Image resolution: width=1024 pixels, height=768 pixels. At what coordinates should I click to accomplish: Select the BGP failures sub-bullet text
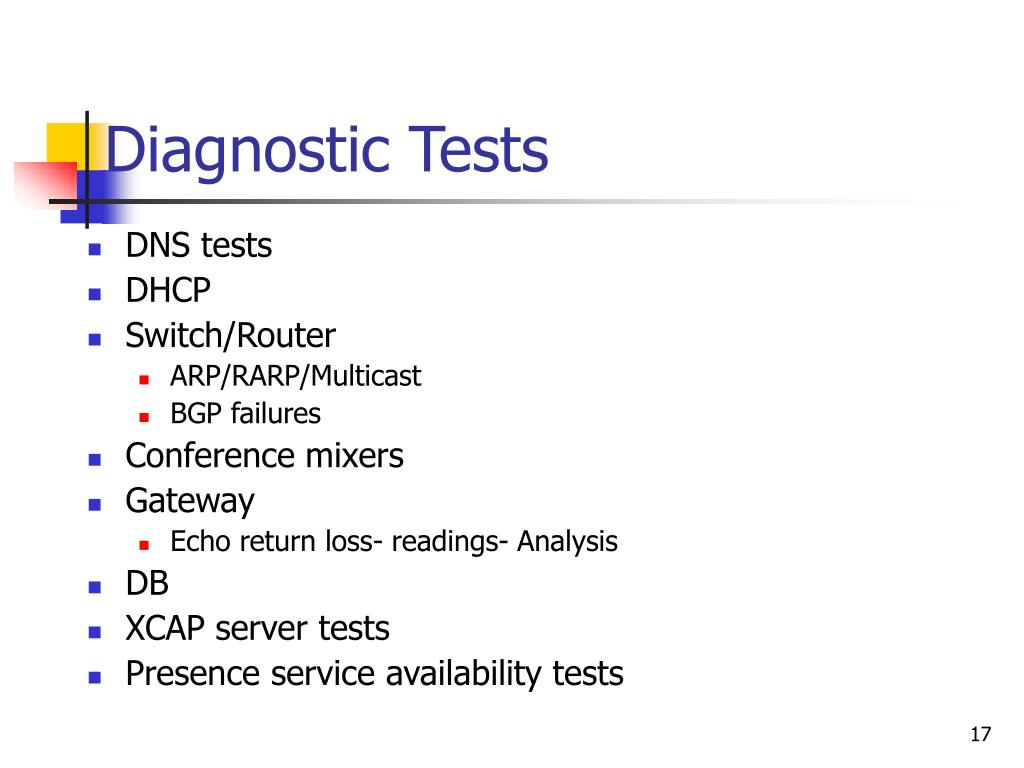click(245, 413)
